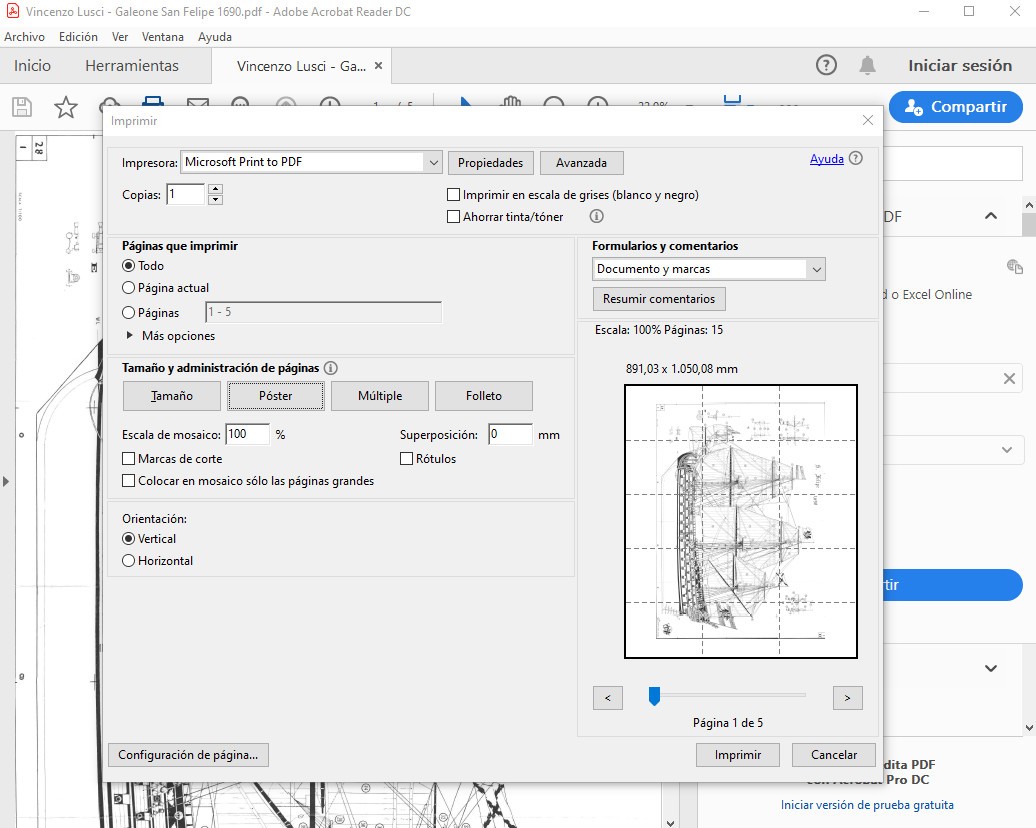The width and height of the screenshot is (1036, 828).
Task: Click info icon next to Tamaño y administración
Action: pos(331,368)
